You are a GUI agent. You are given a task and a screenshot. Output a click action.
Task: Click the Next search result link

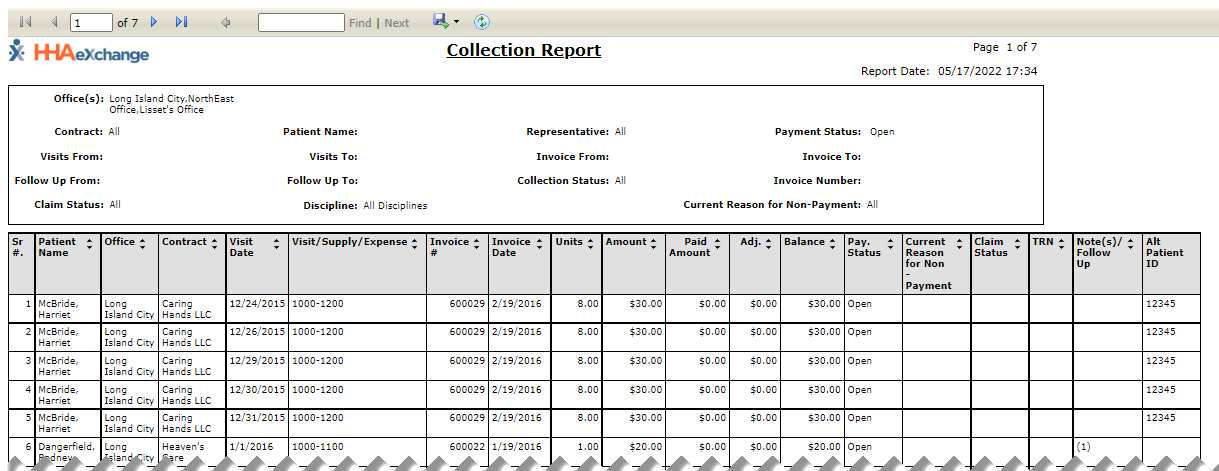point(397,23)
